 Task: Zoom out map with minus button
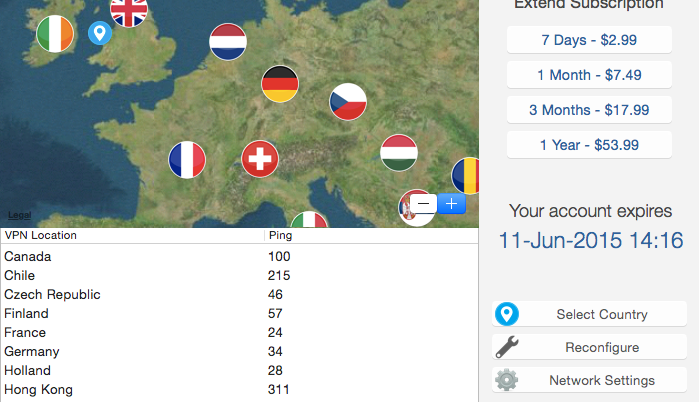[x=424, y=203]
